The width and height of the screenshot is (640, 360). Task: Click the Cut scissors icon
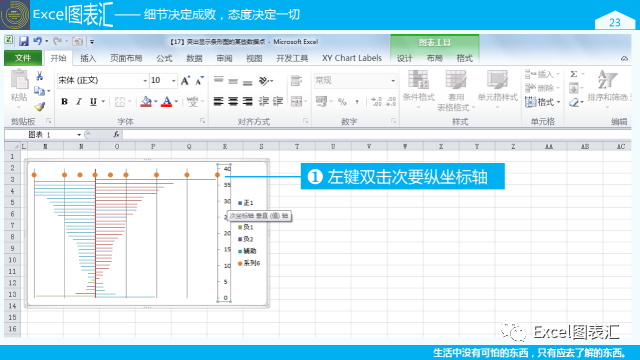click(40, 76)
